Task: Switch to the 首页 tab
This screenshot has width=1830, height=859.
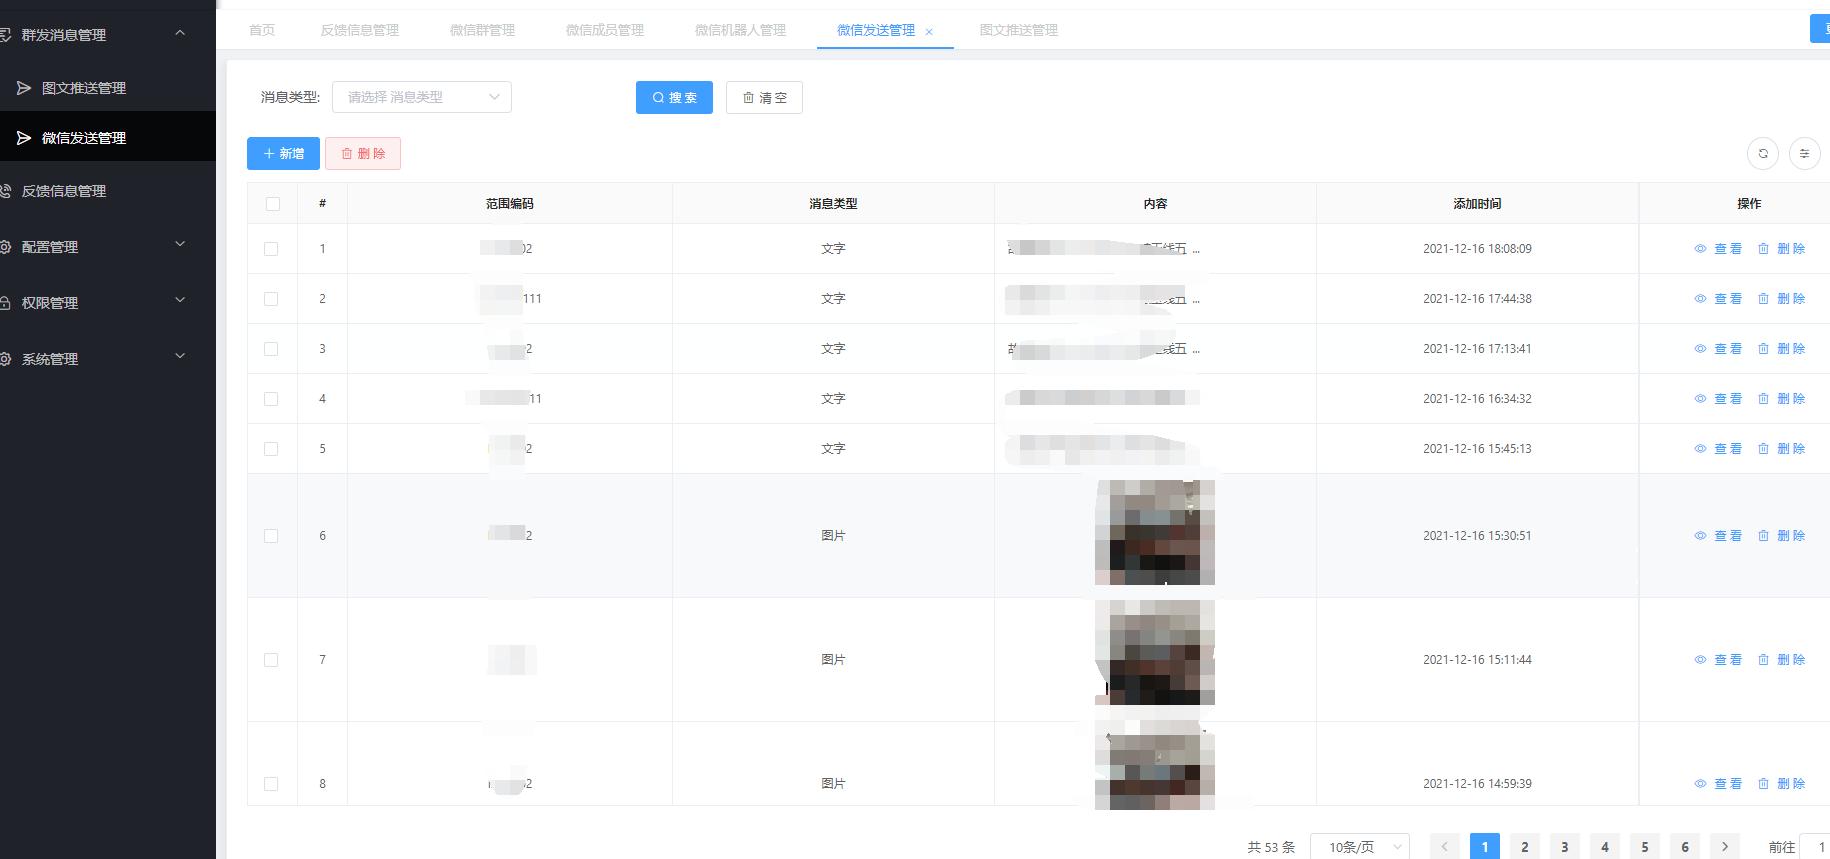Action: coord(262,30)
